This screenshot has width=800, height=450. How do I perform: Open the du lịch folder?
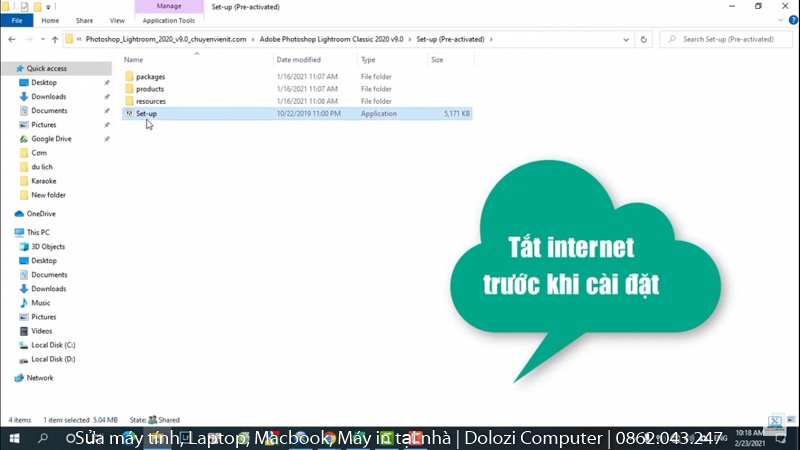(x=41, y=167)
